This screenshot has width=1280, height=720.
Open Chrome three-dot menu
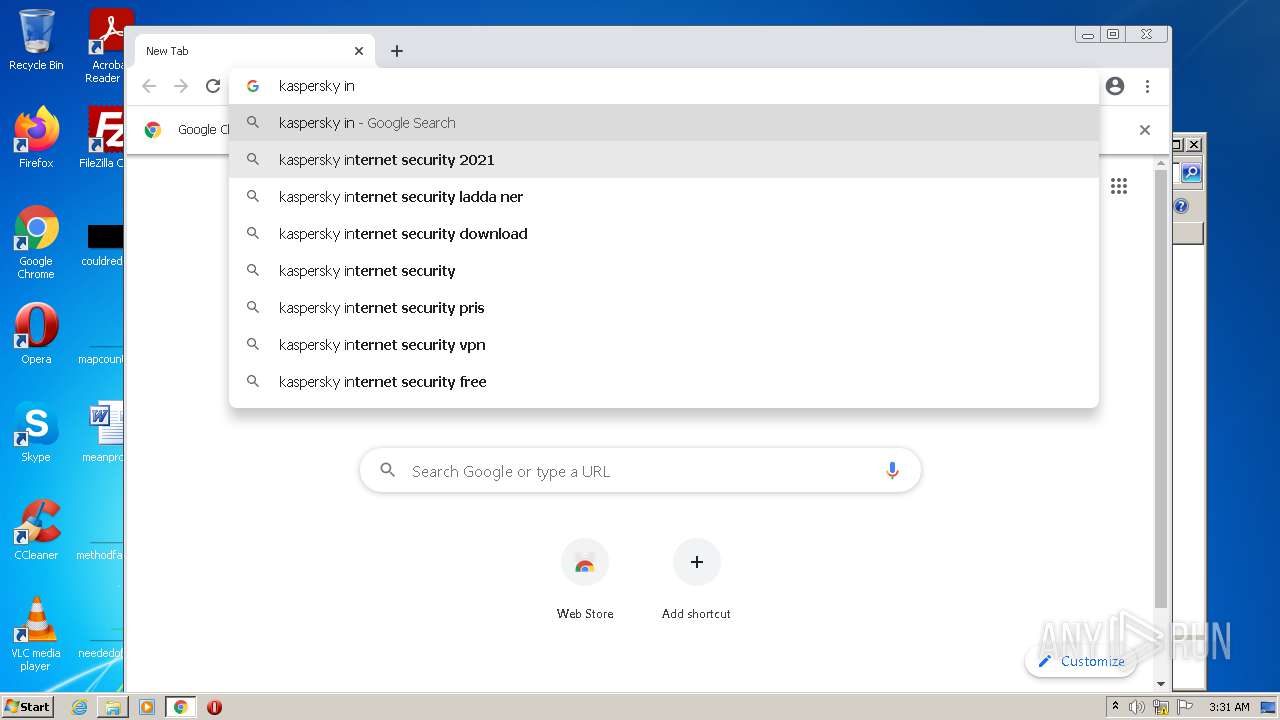[x=1147, y=86]
